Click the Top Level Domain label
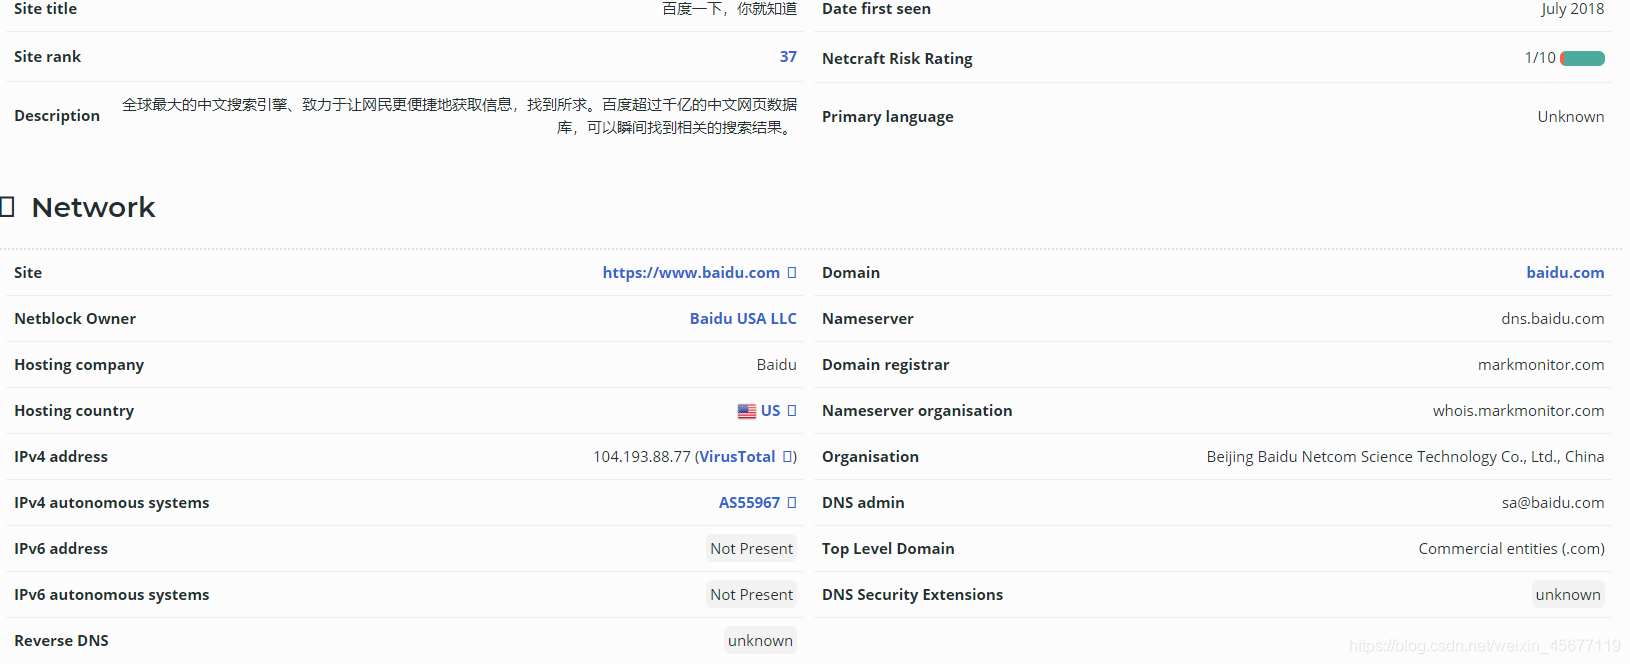This screenshot has width=1630, height=664. [888, 549]
